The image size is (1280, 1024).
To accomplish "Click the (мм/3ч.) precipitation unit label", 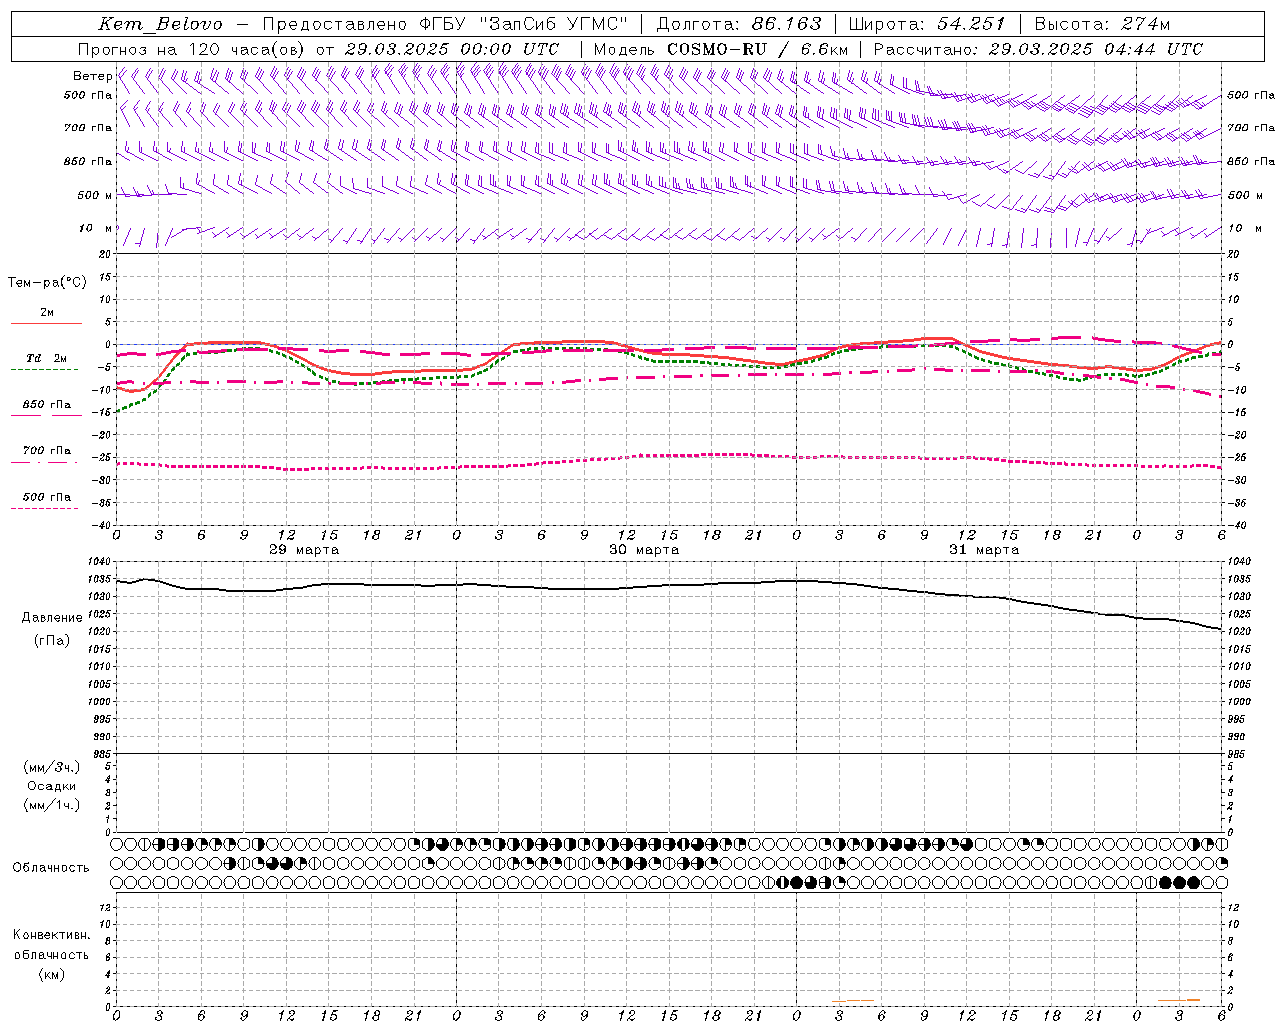I will tap(52, 768).
